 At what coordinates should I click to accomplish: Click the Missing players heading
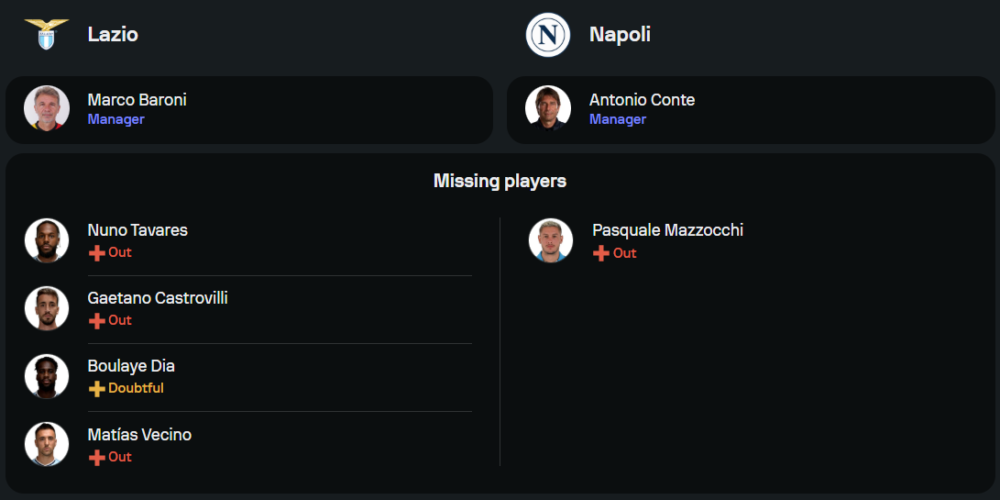point(500,181)
